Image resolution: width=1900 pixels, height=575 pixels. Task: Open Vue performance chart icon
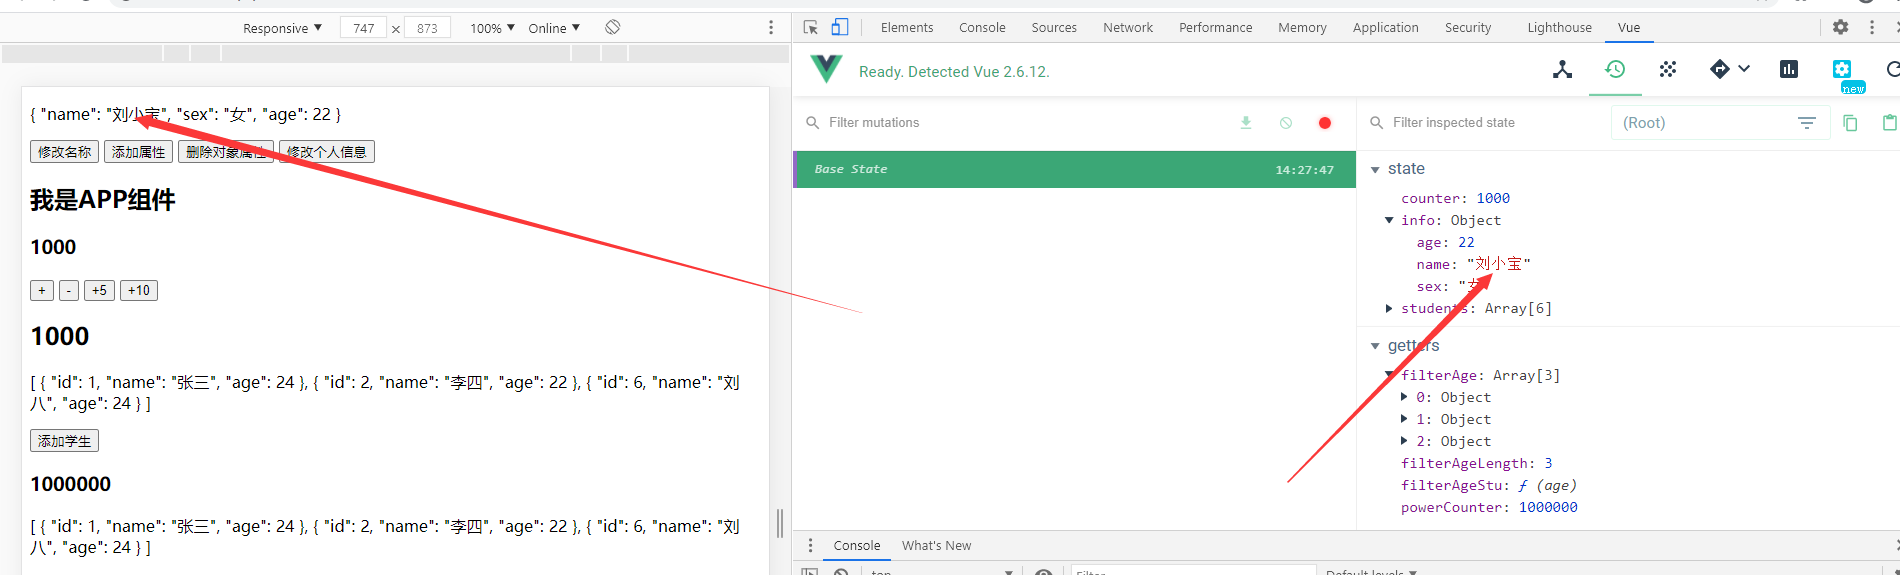click(x=1789, y=69)
